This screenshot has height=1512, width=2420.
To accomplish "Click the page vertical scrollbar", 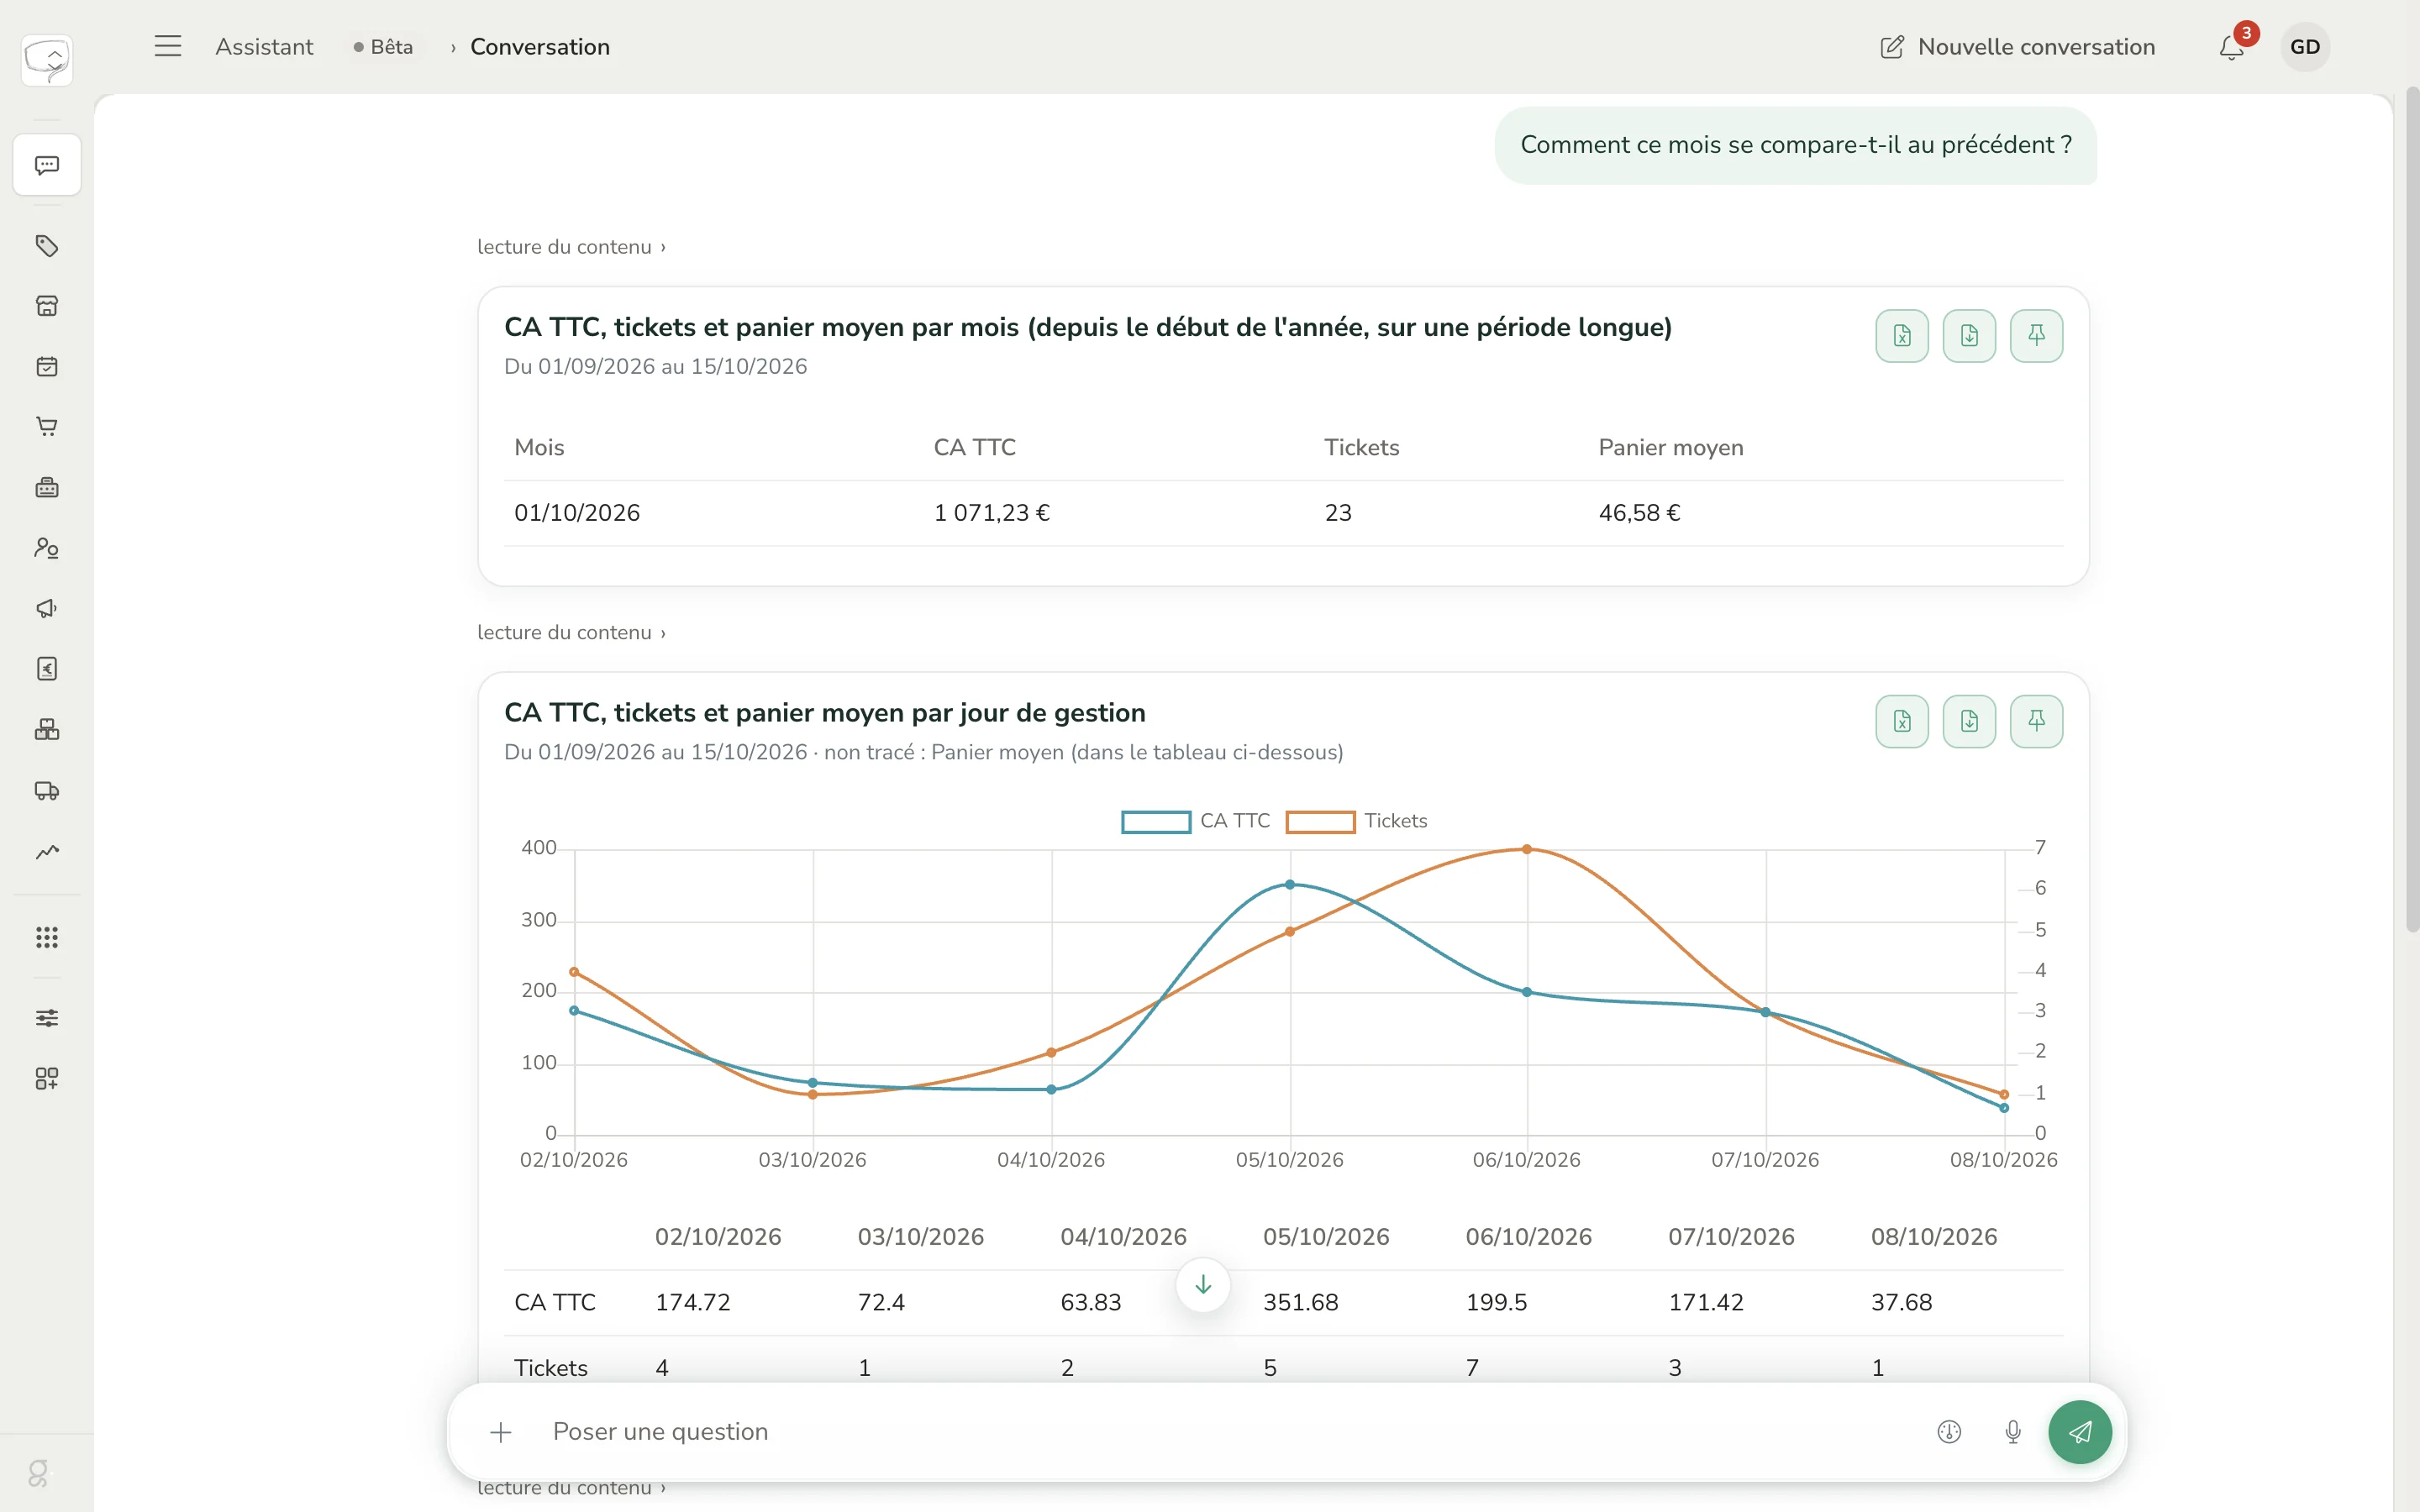I will [x=2412, y=510].
